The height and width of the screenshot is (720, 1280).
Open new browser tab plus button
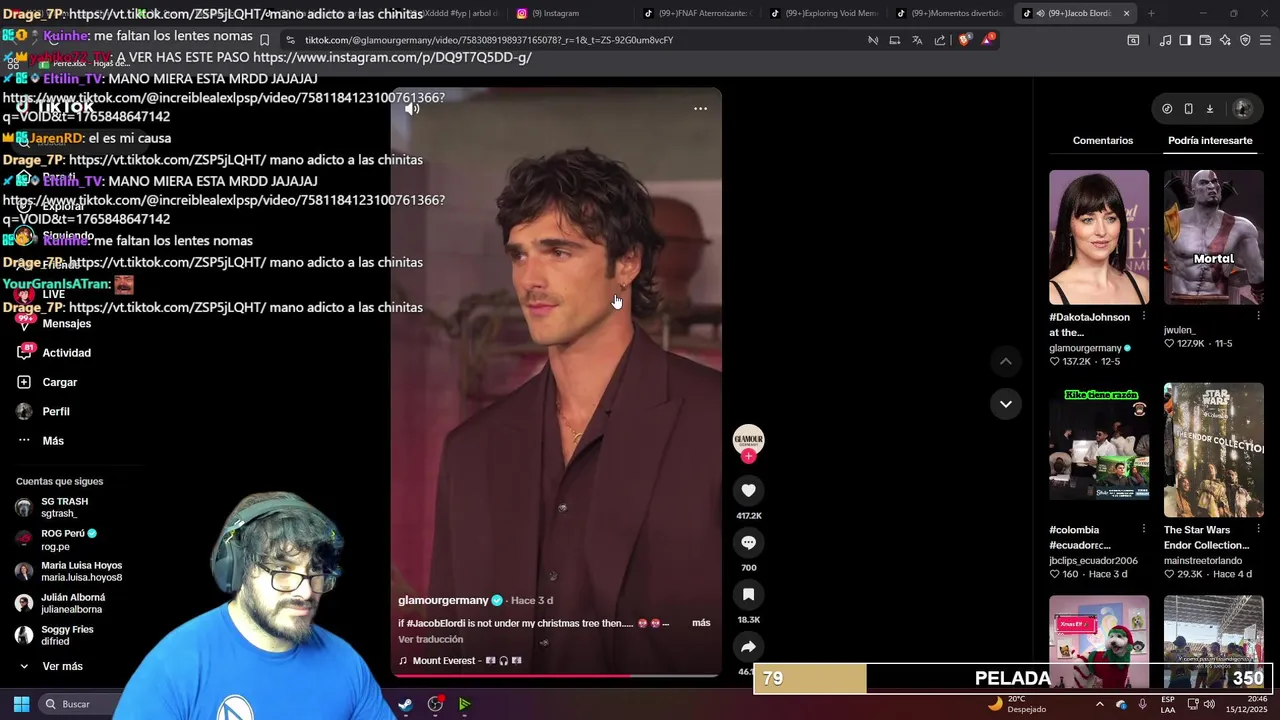pos(1151,13)
